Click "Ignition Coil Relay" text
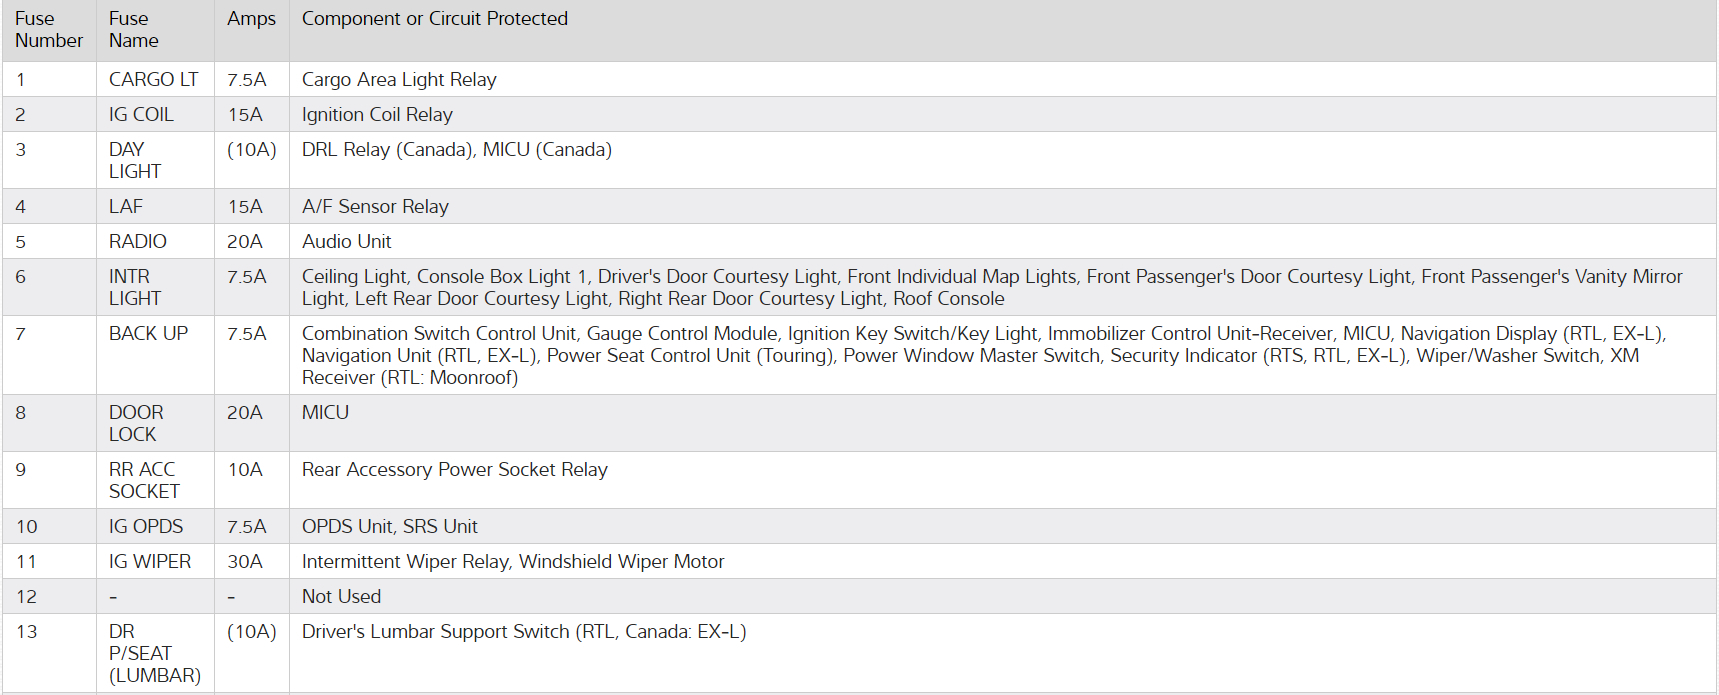The width and height of the screenshot is (1719, 695). coord(377,115)
